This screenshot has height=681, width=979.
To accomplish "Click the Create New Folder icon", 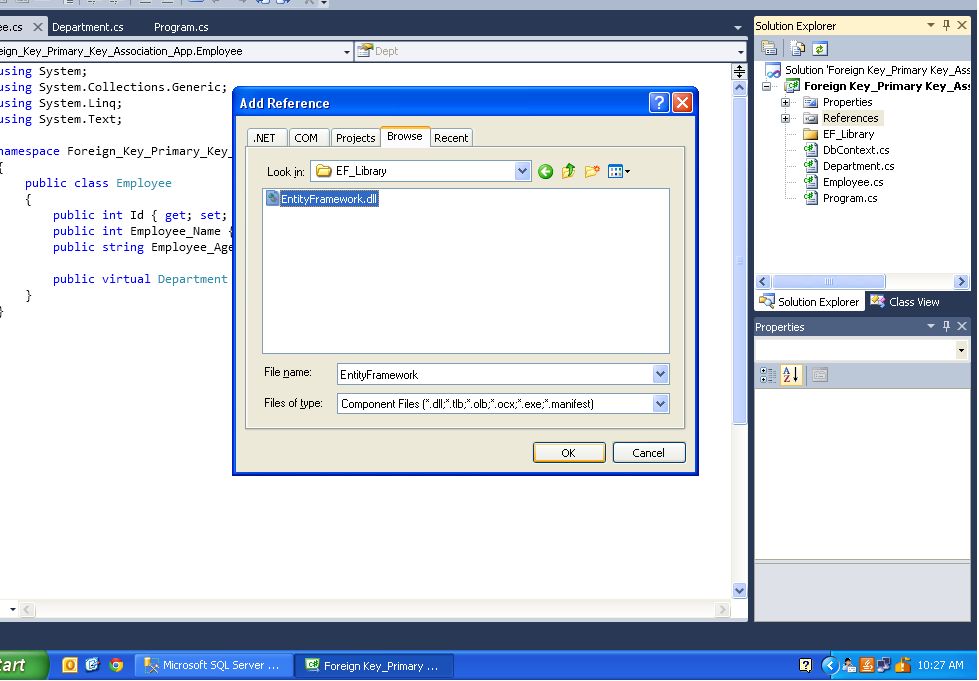I will [592, 171].
